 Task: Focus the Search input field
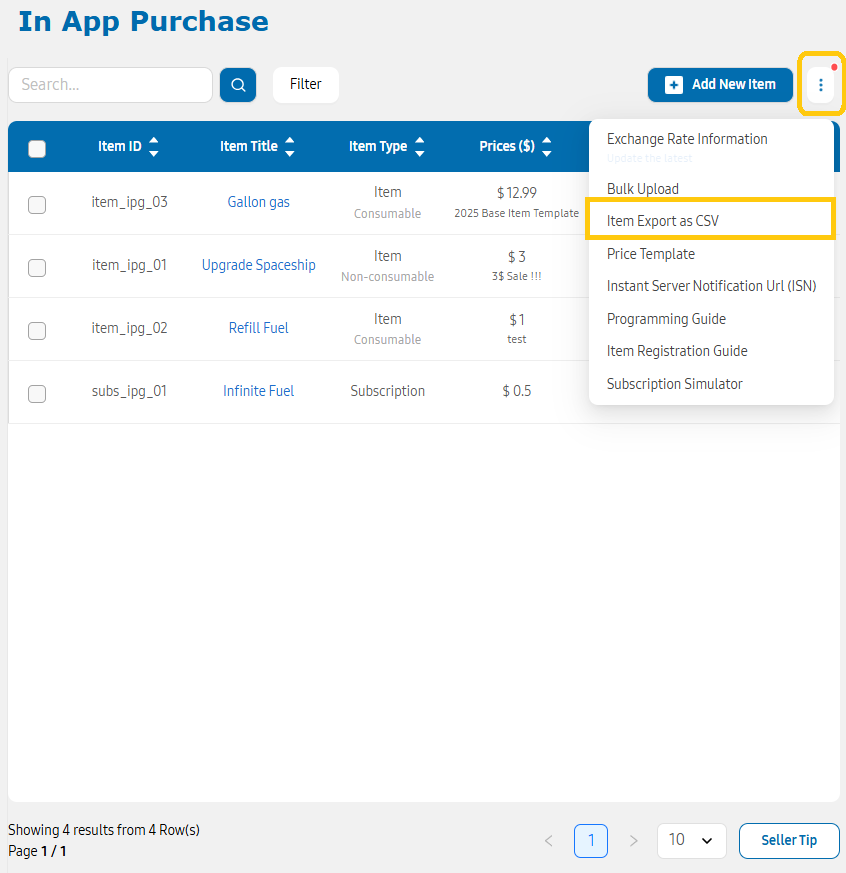pos(110,85)
